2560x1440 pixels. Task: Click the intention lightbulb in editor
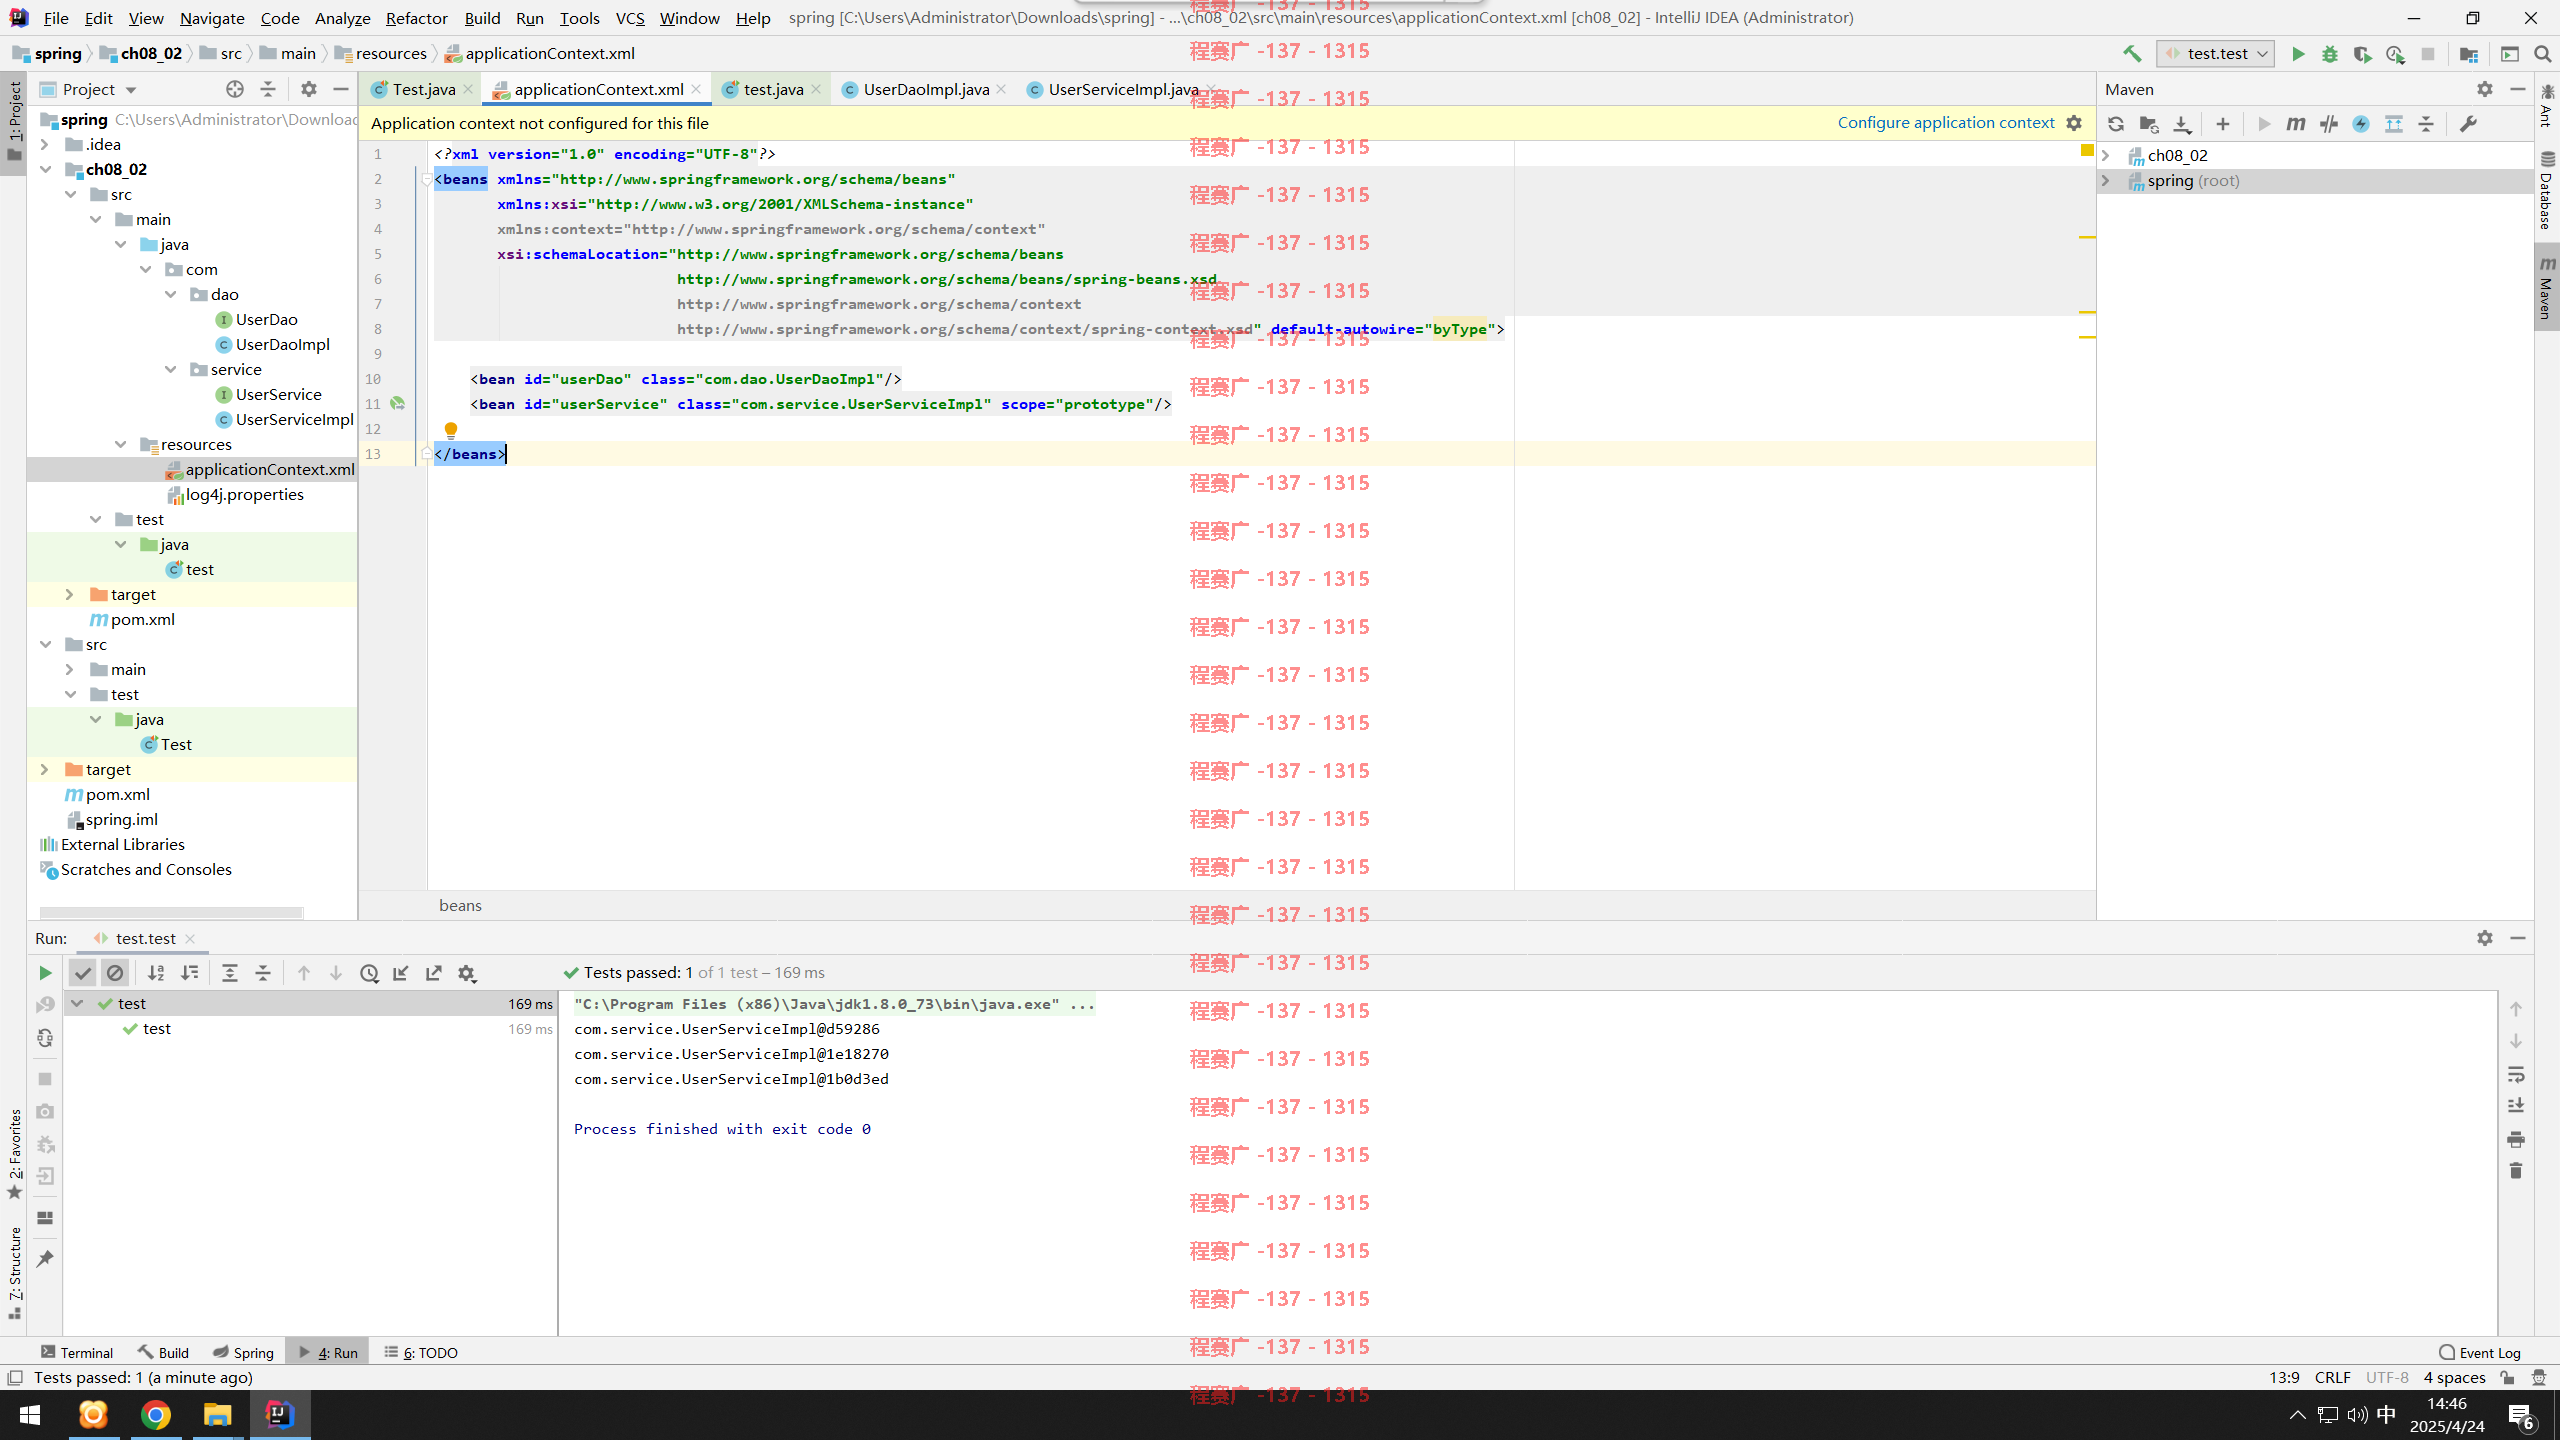point(451,431)
